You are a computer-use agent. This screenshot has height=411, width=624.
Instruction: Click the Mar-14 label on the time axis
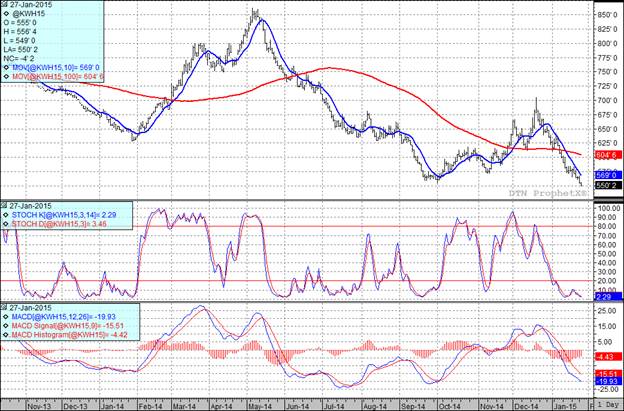point(184,406)
